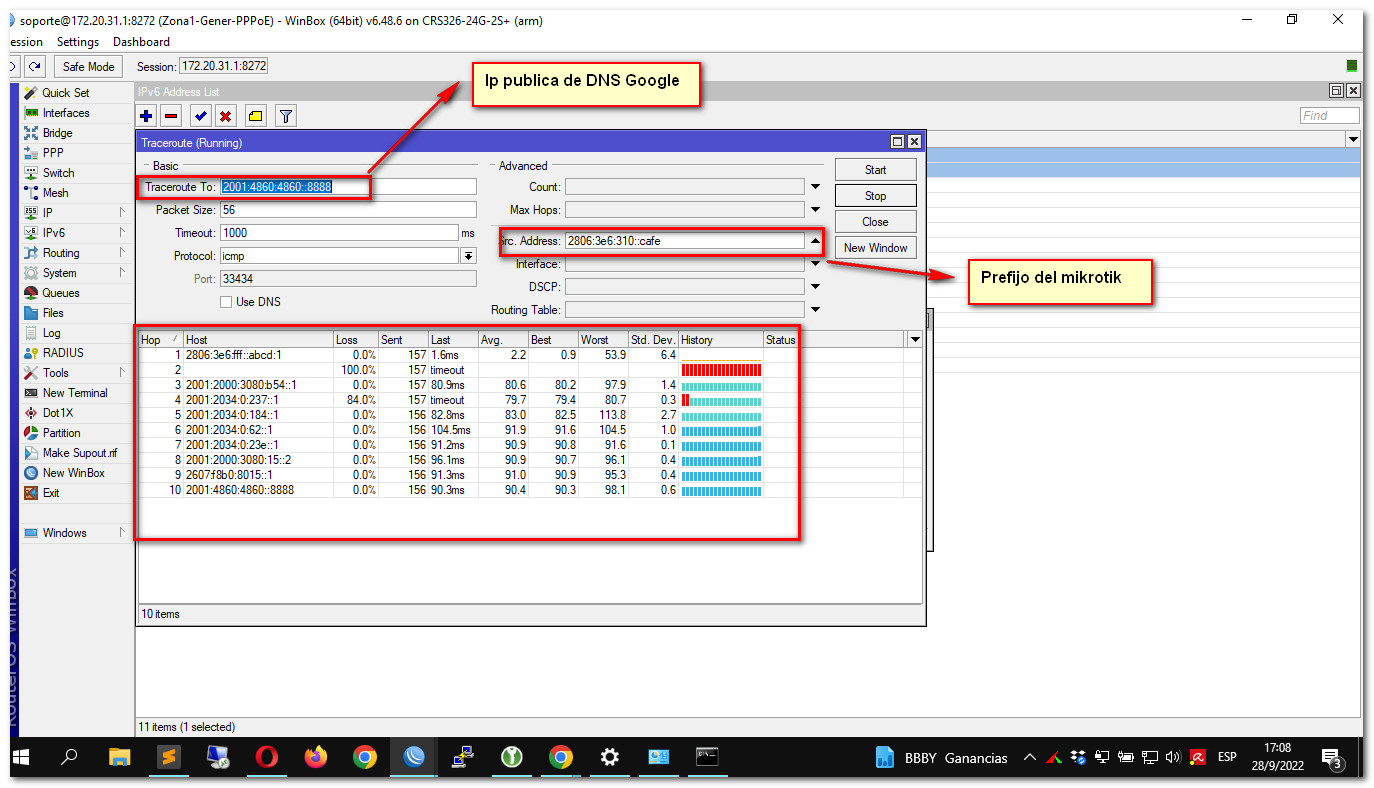Click the red minus Remove icon
1374x788 pixels.
[x=171, y=117]
